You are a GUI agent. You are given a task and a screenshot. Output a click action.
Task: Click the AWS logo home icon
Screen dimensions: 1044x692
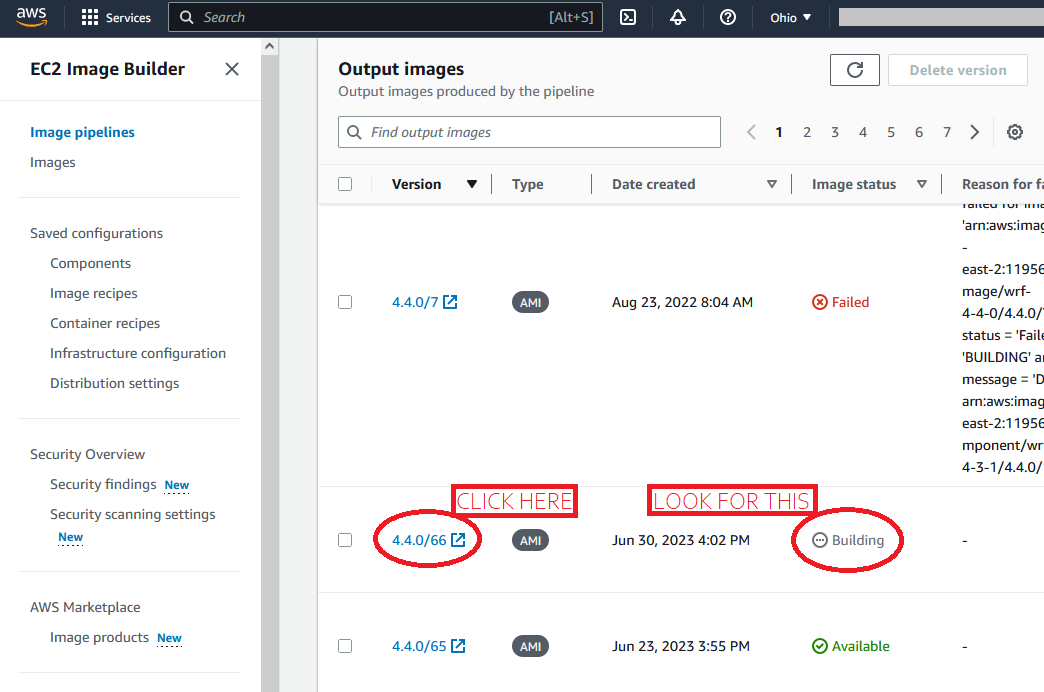coord(31,17)
